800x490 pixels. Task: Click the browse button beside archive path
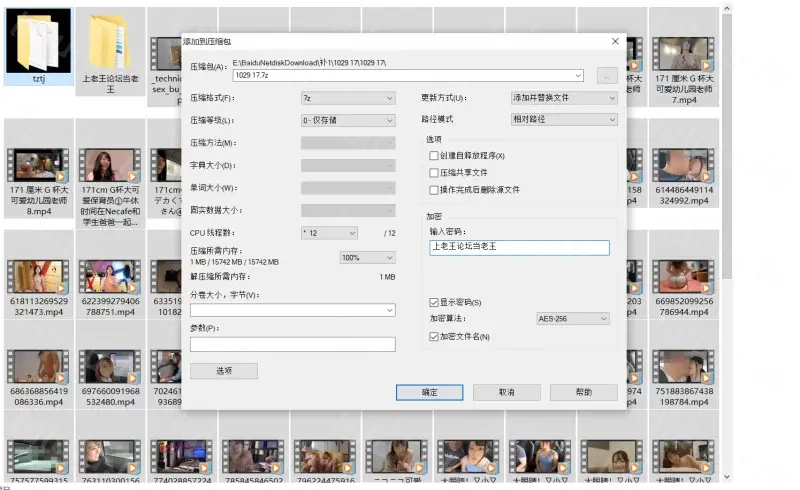(606, 75)
